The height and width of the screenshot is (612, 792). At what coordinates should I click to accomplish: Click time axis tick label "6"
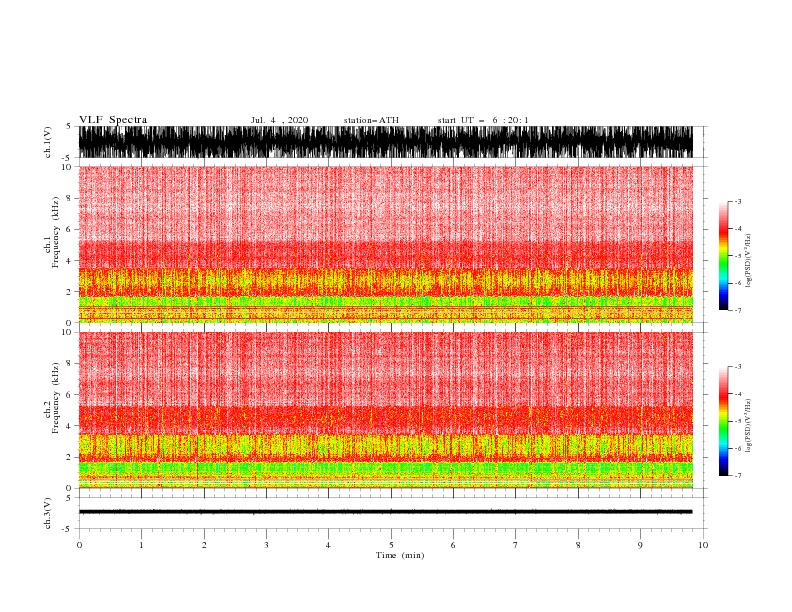[x=453, y=545]
